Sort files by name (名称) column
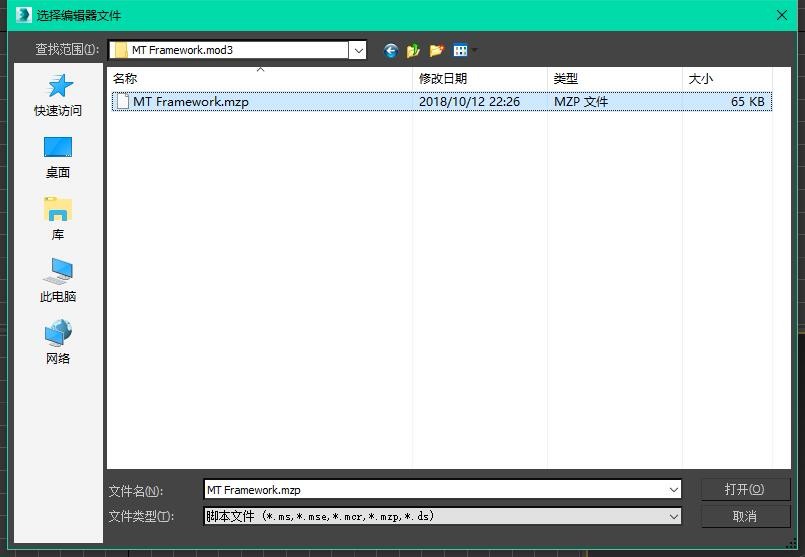The width and height of the screenshot is (805, 557). pos(260,78)
